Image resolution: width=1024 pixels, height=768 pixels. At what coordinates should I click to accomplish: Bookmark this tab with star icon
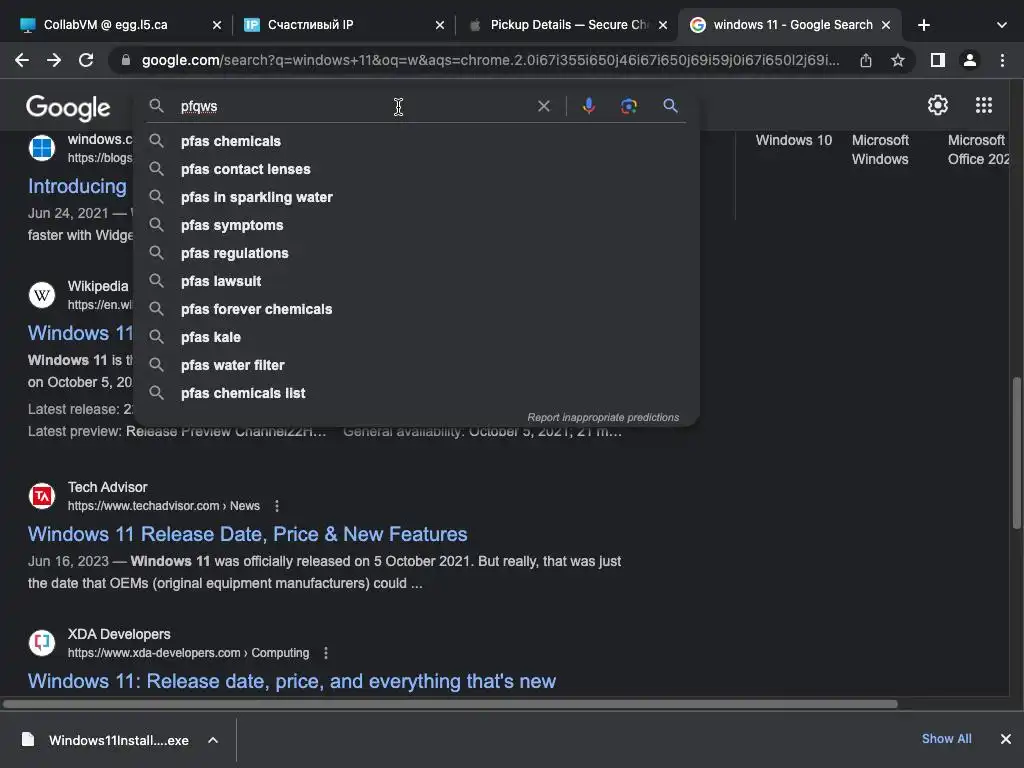pyautogui.click(x=898, y=60)
